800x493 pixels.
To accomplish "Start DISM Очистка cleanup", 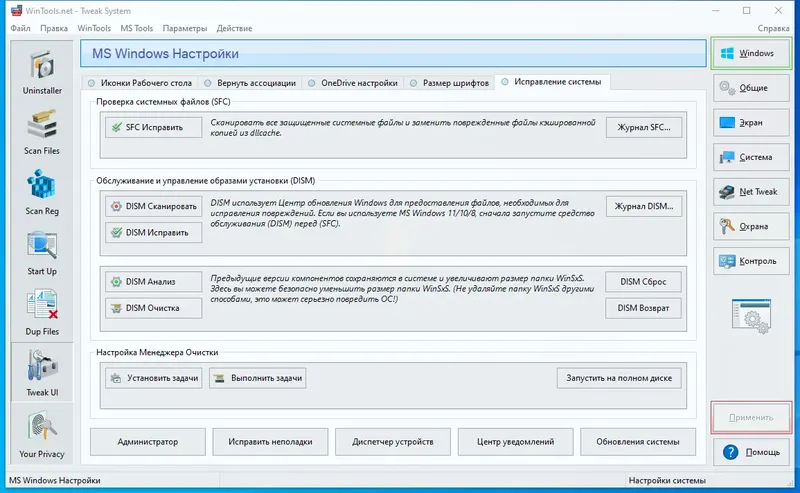I will click(x=154, y=308).
